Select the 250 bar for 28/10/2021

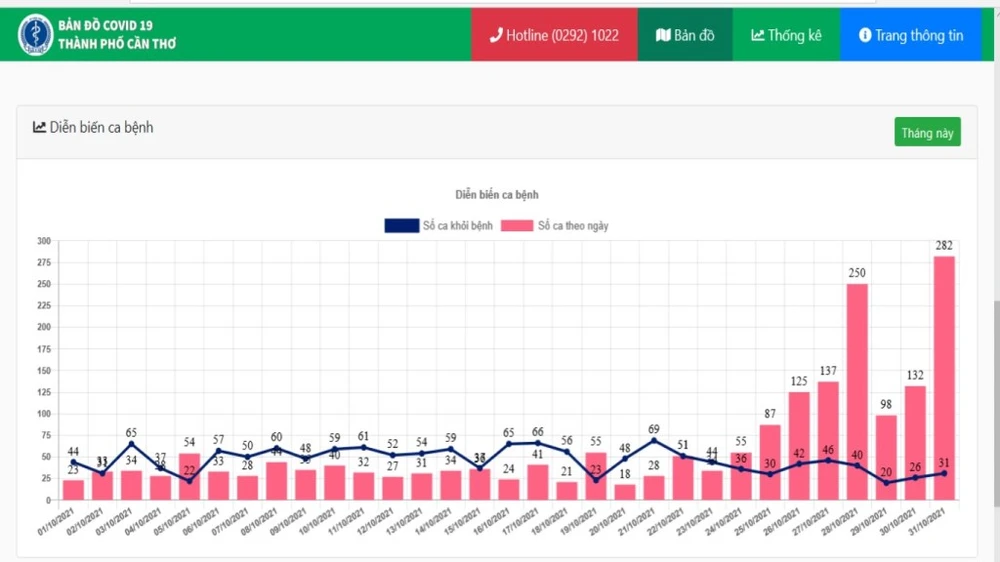(x=856, y=392)
